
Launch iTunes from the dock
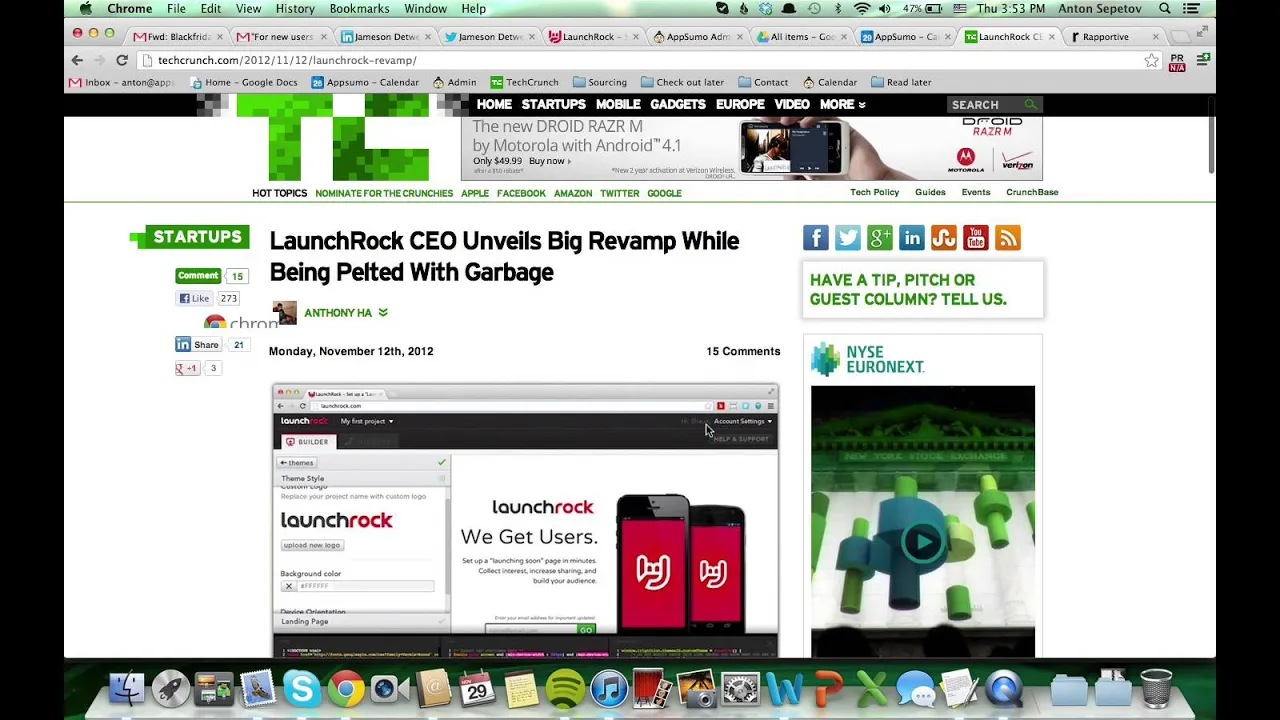point(608,689)
